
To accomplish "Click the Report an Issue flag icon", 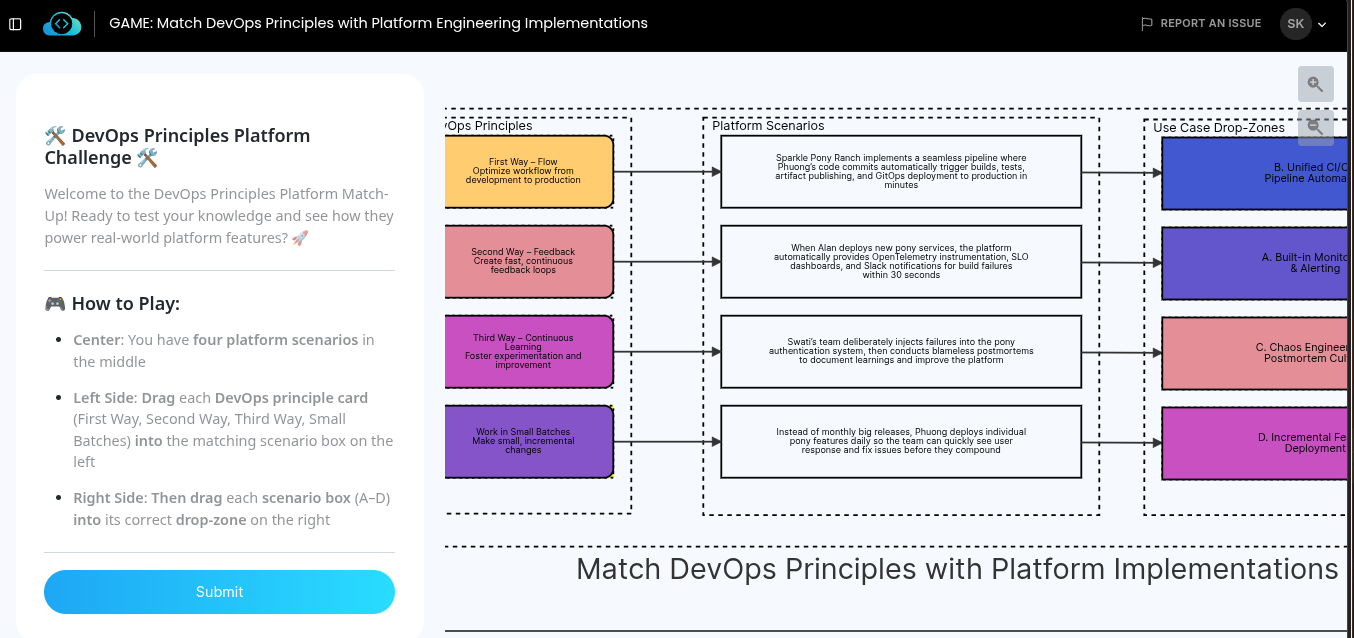I will point(1147,23).
